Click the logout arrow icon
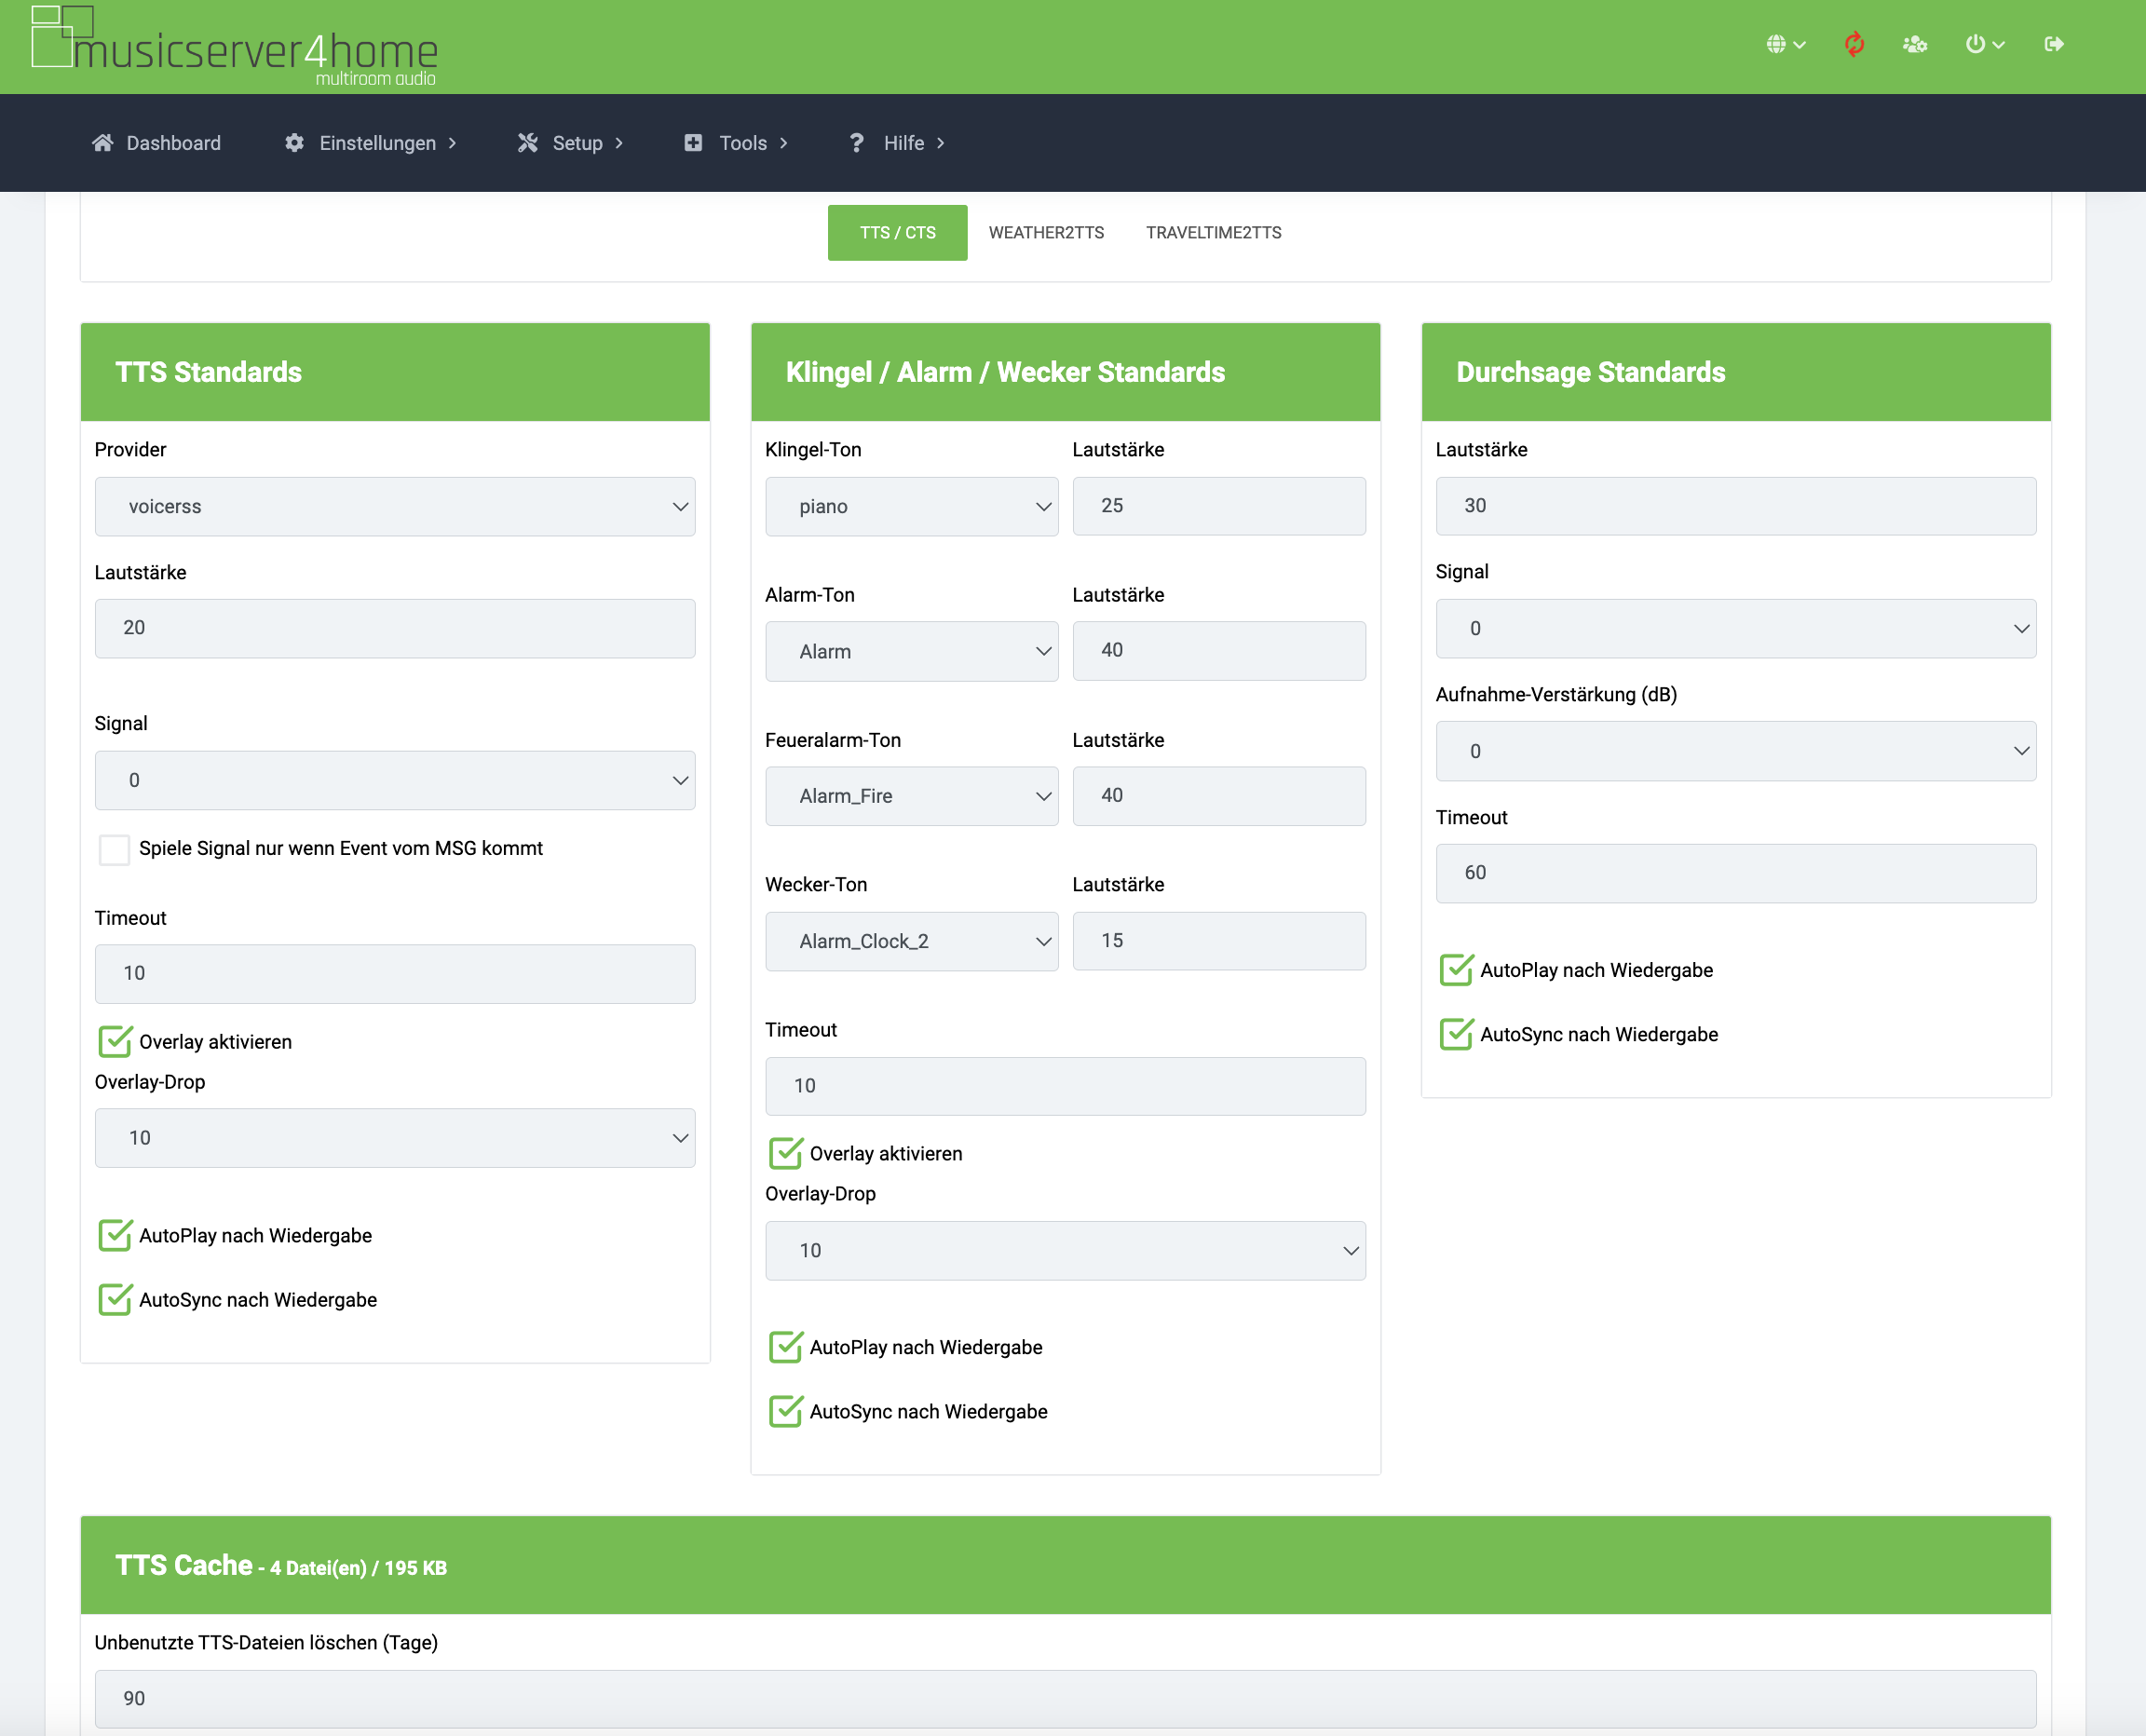2146x1736 pixels. pos(2054,44)
